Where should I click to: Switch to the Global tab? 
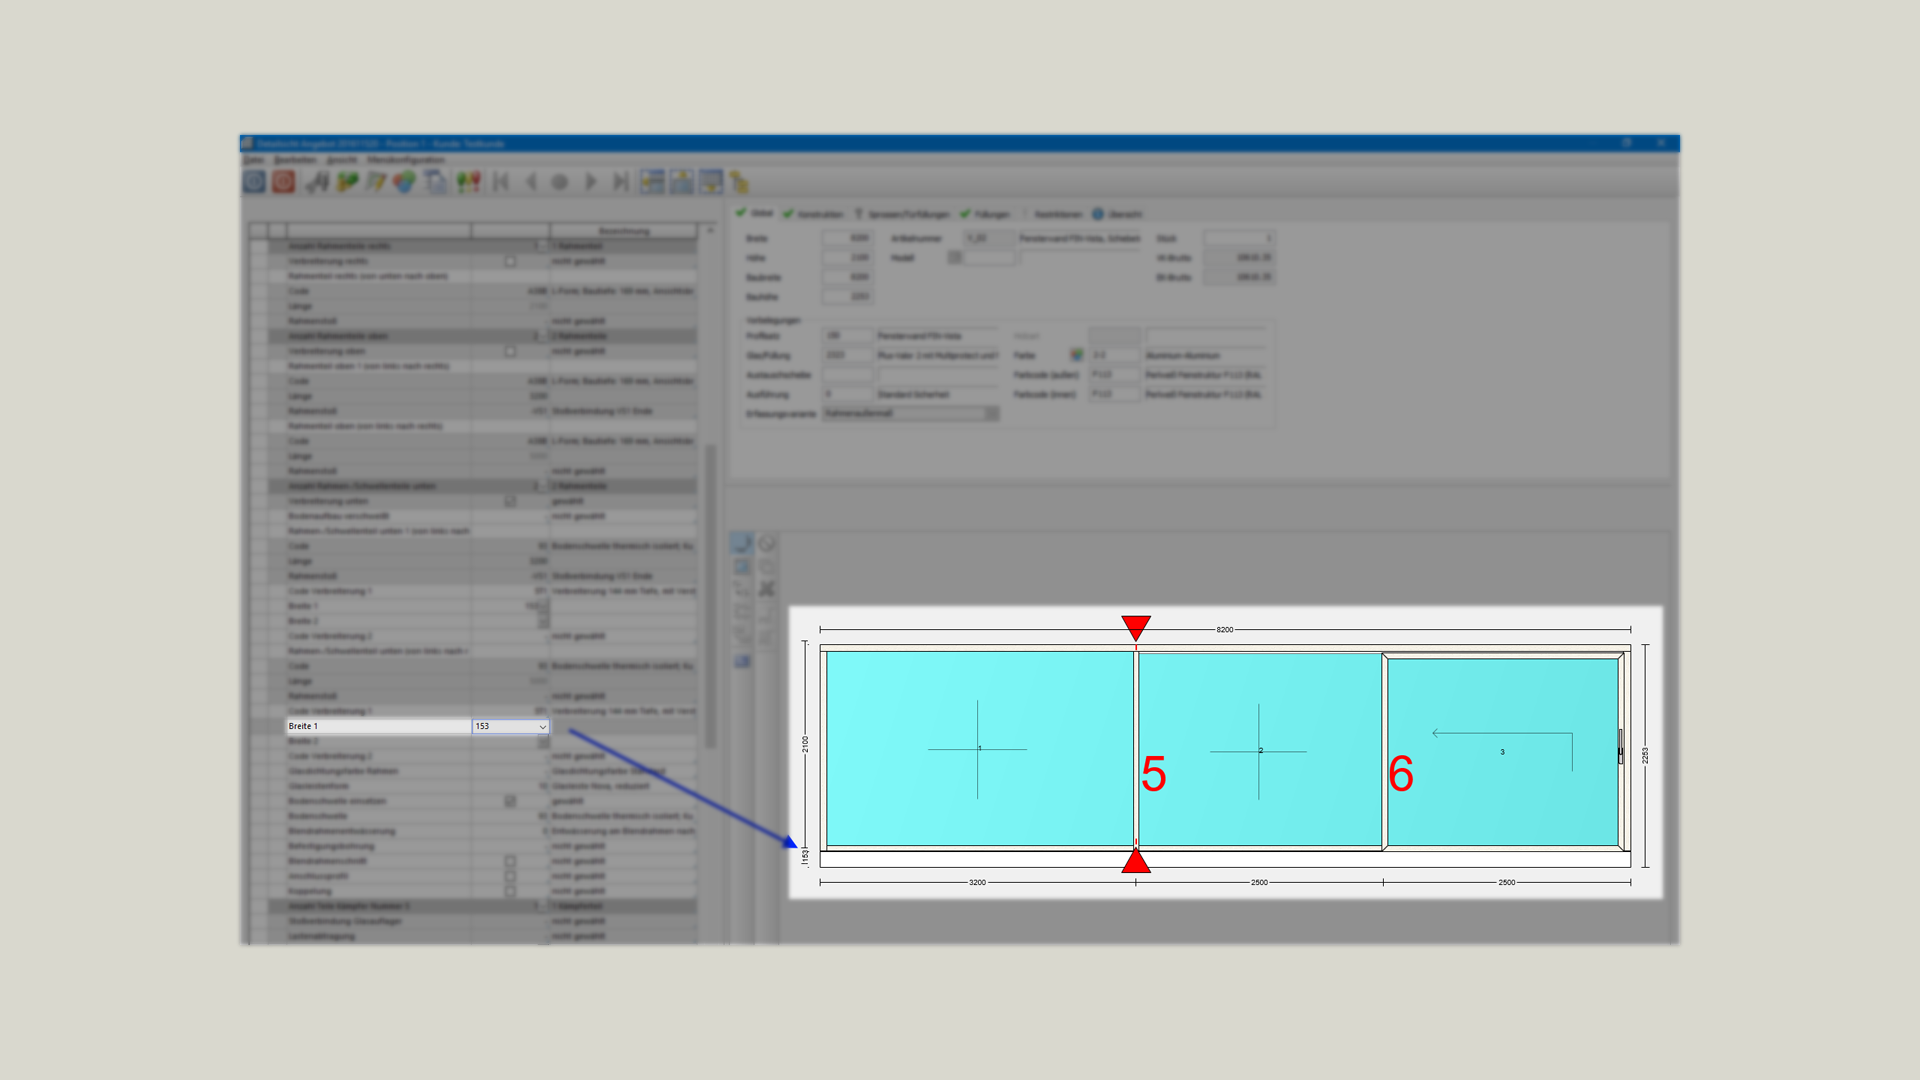pyautogui.click(x=756, y=214)
